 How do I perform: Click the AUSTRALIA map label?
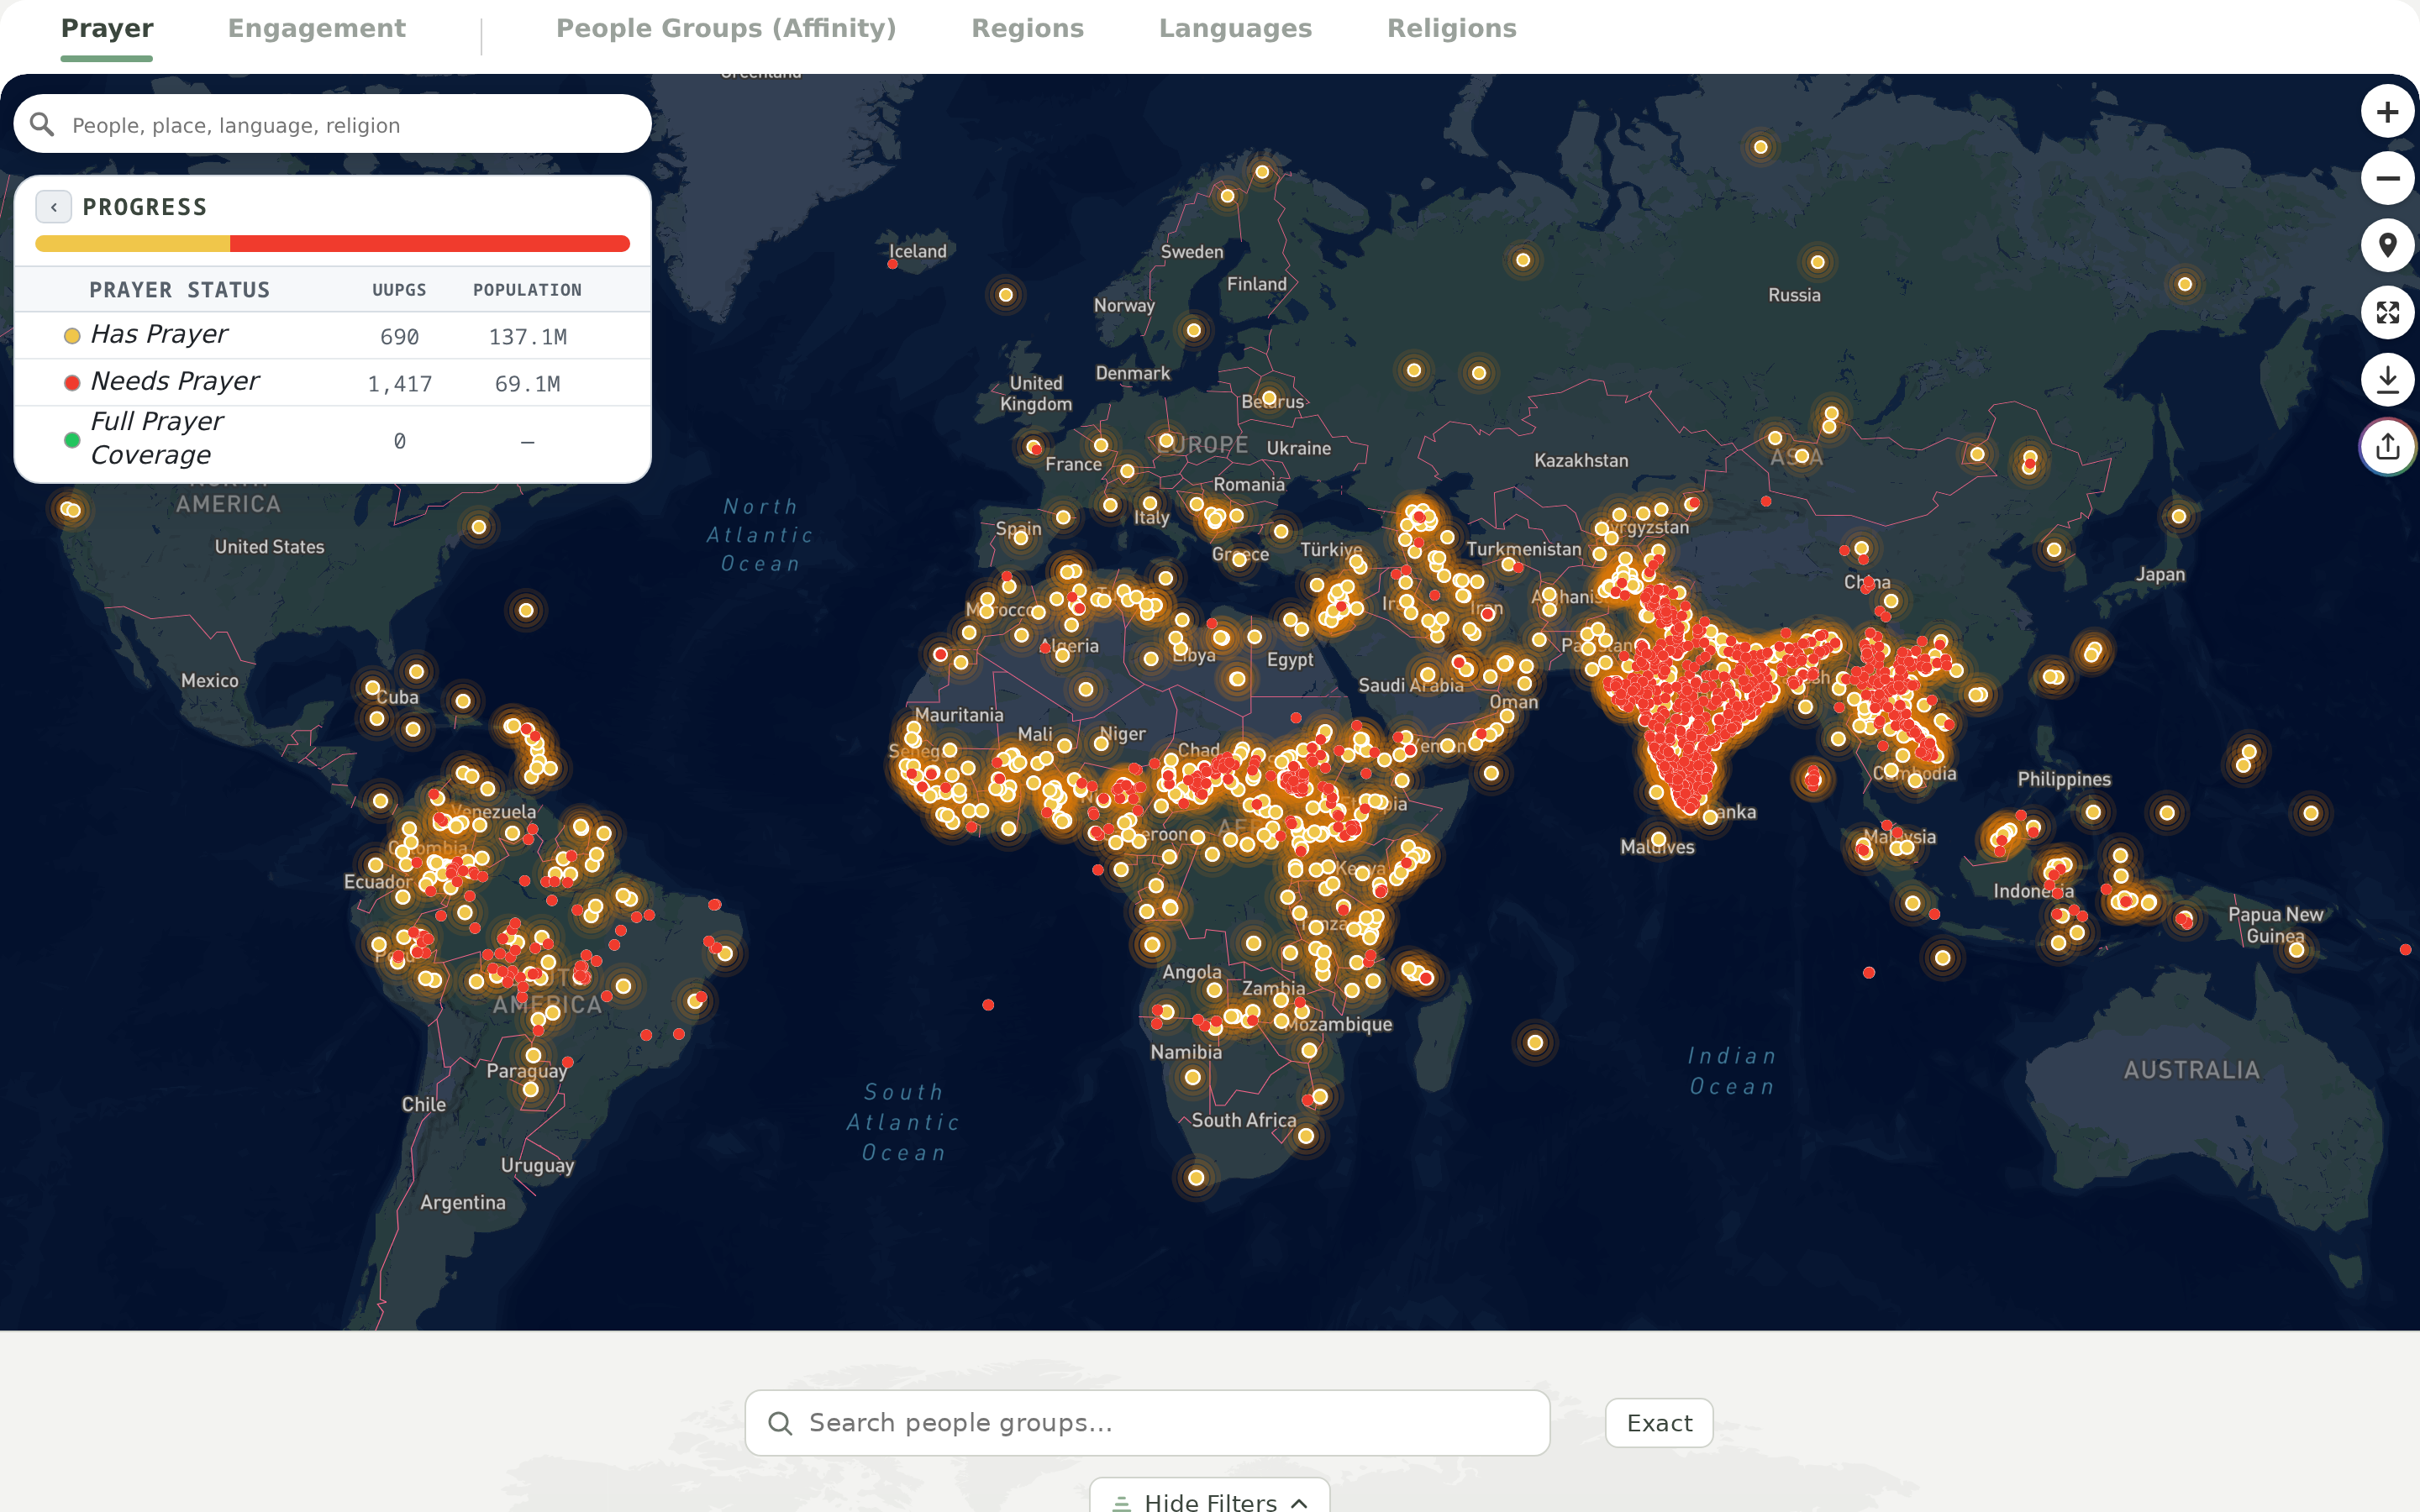coord(2191,1070)
